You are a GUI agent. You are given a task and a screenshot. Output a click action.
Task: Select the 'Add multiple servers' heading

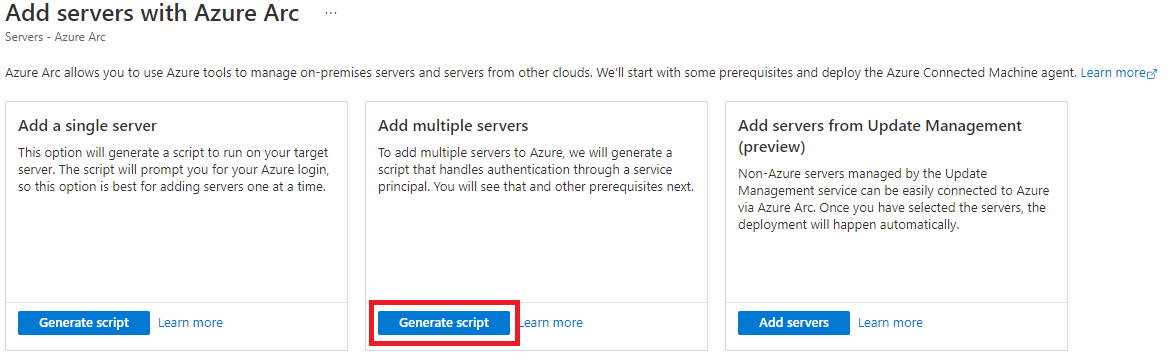click(x=453, y=125)
